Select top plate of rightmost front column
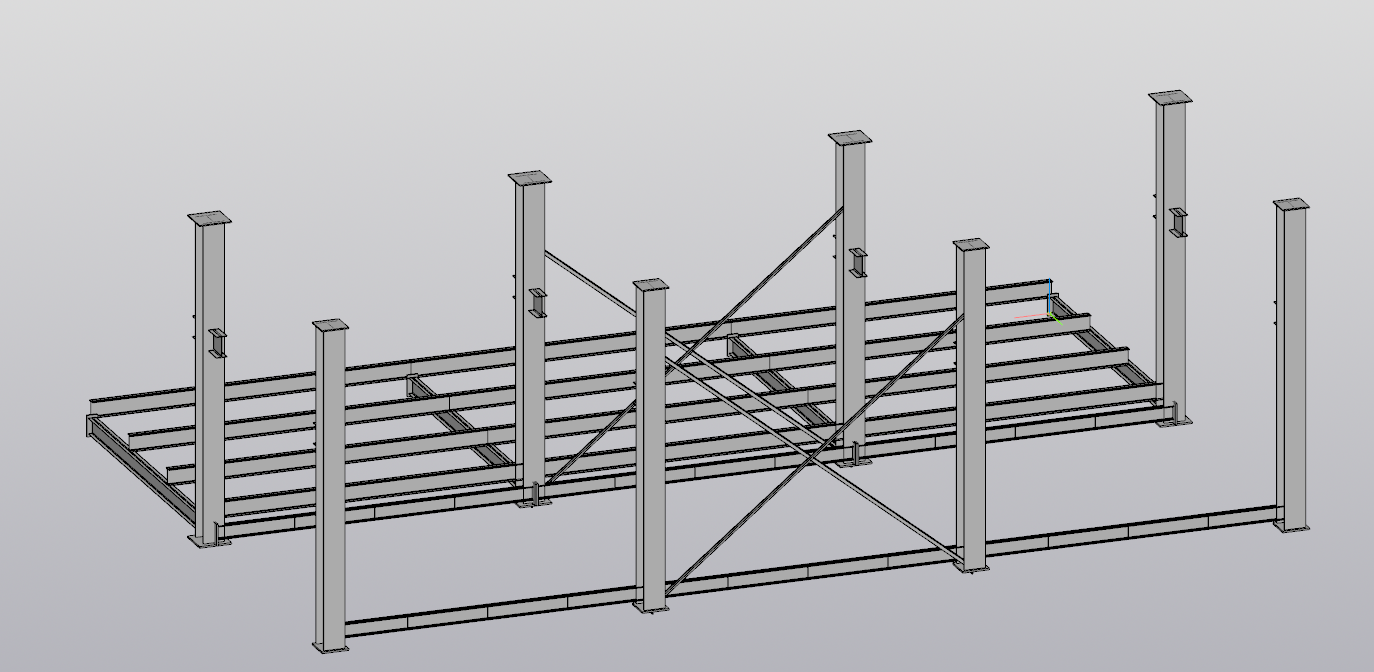The width and height of the screenshot is (1374, 672). (x=1291, y=204)
